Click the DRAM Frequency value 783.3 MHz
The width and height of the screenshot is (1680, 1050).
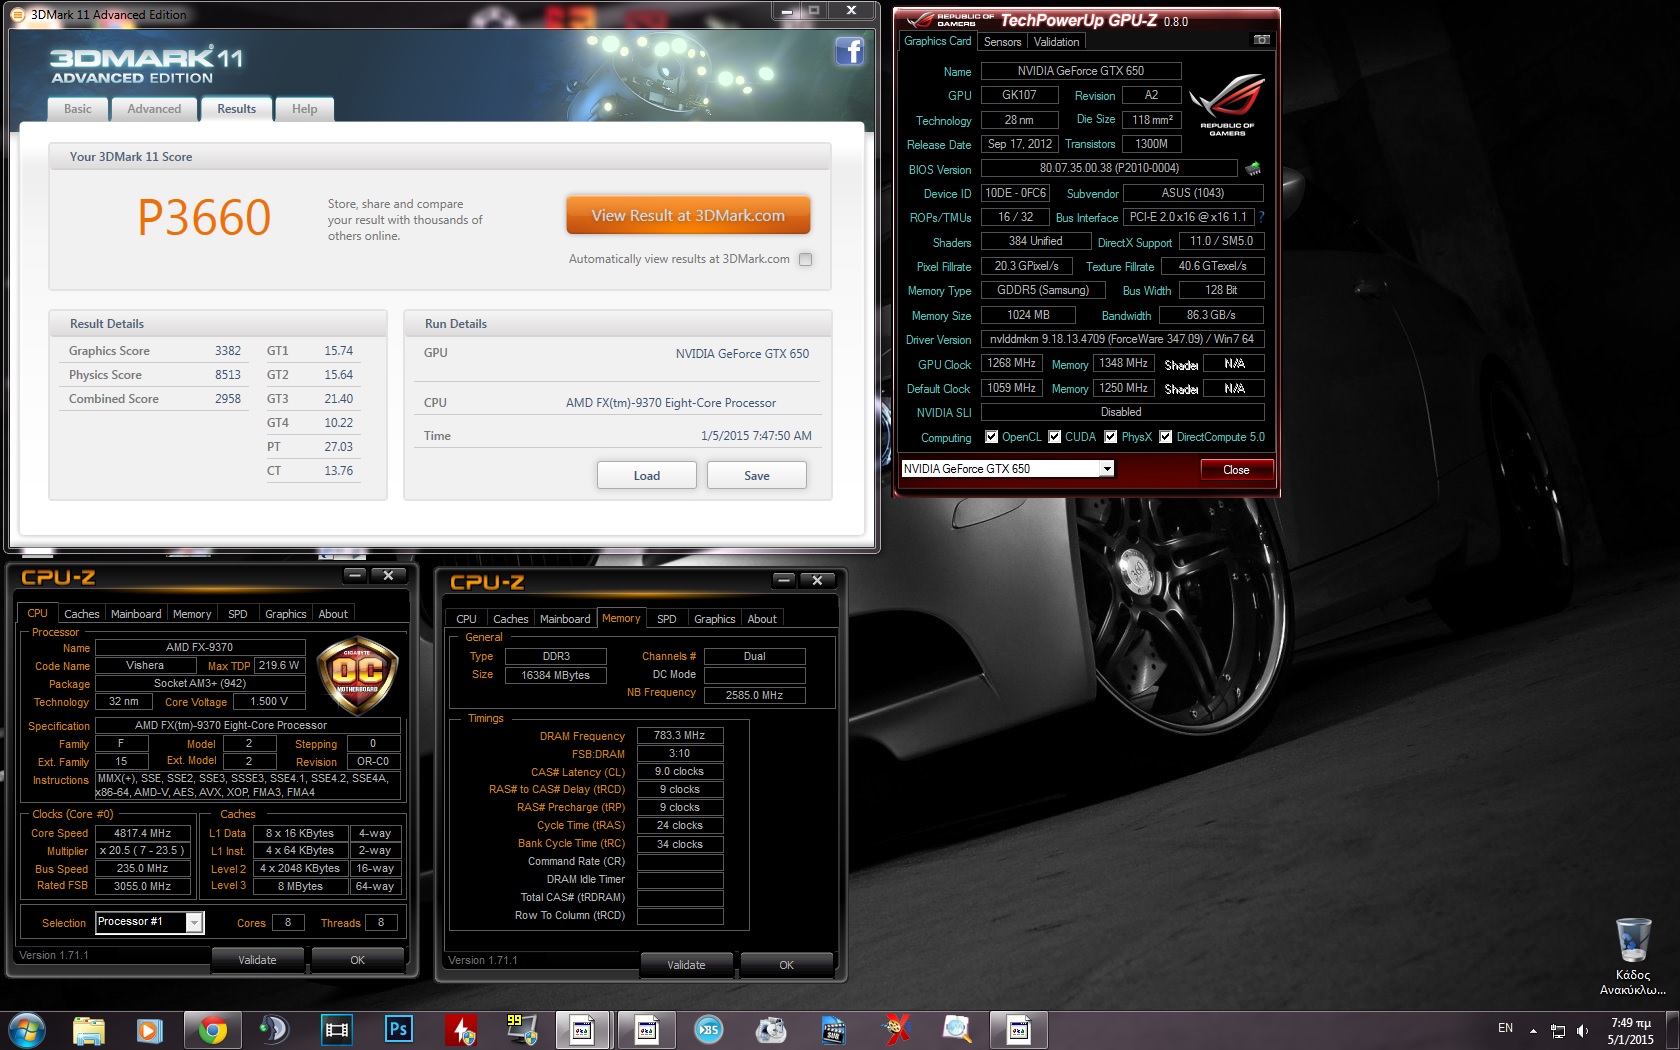[680, 735]
